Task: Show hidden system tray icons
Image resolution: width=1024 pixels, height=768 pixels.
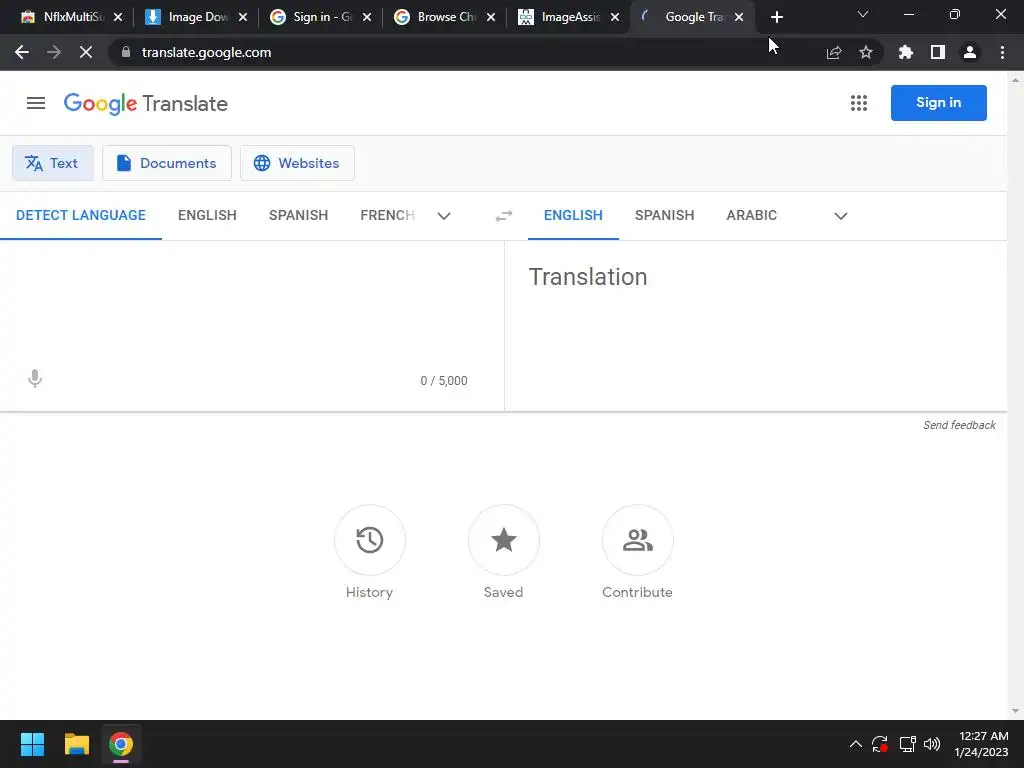Action: pos(856,744)
